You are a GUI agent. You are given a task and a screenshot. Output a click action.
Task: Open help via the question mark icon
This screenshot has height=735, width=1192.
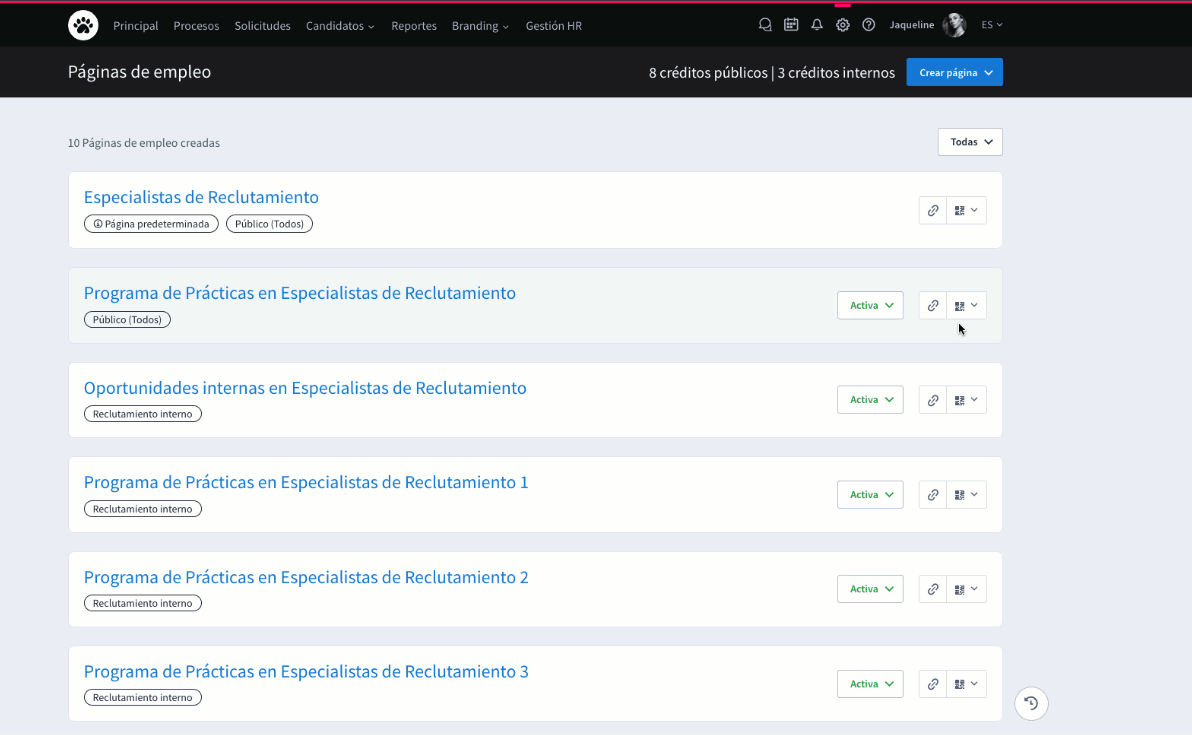(x=868, y=24)
